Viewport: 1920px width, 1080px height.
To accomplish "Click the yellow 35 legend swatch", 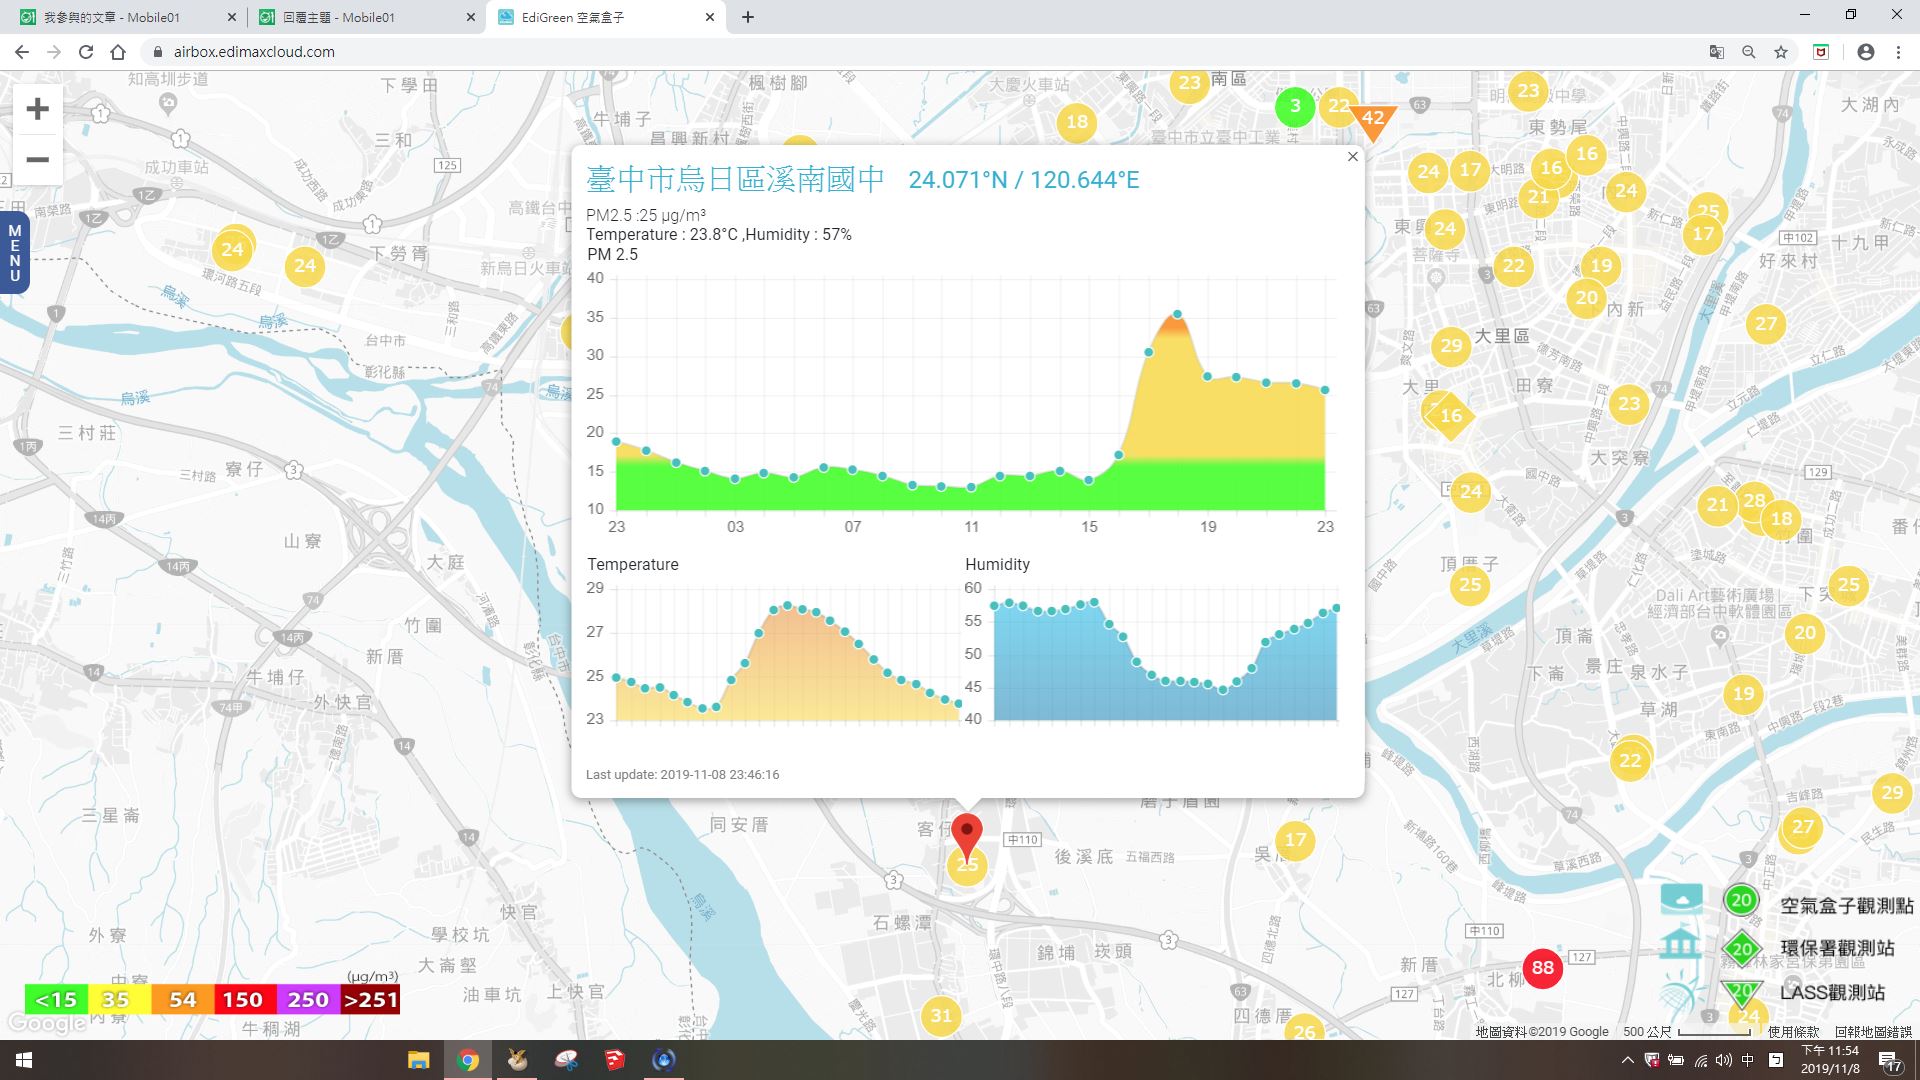I will [119, 999].
